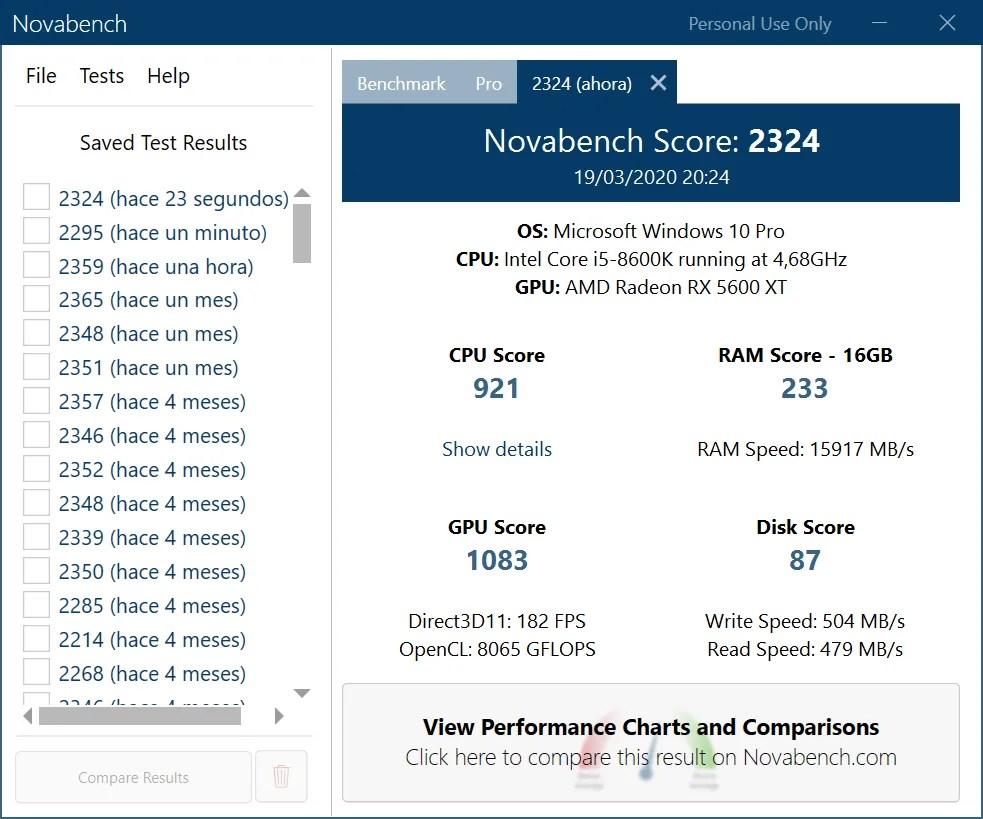This screenshot has width=983, height=819.
Task: Check the 2357 (hace 4 meses) checkbox
Action: coord(36,400)
